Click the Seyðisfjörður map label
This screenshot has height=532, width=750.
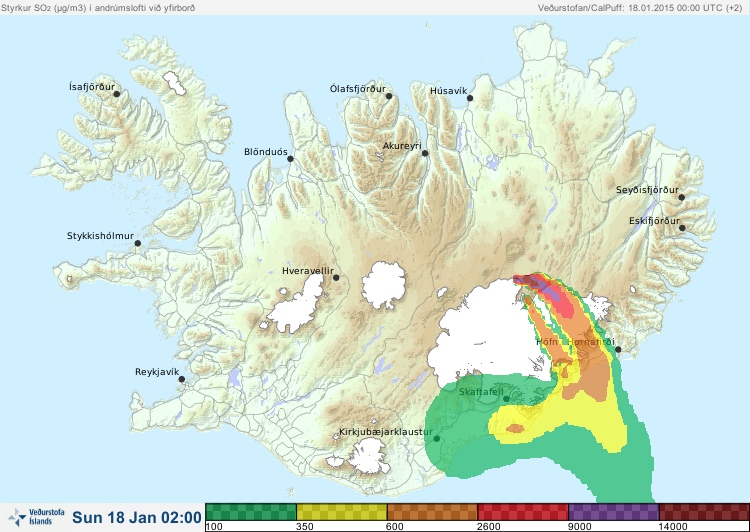click(647, 190)
